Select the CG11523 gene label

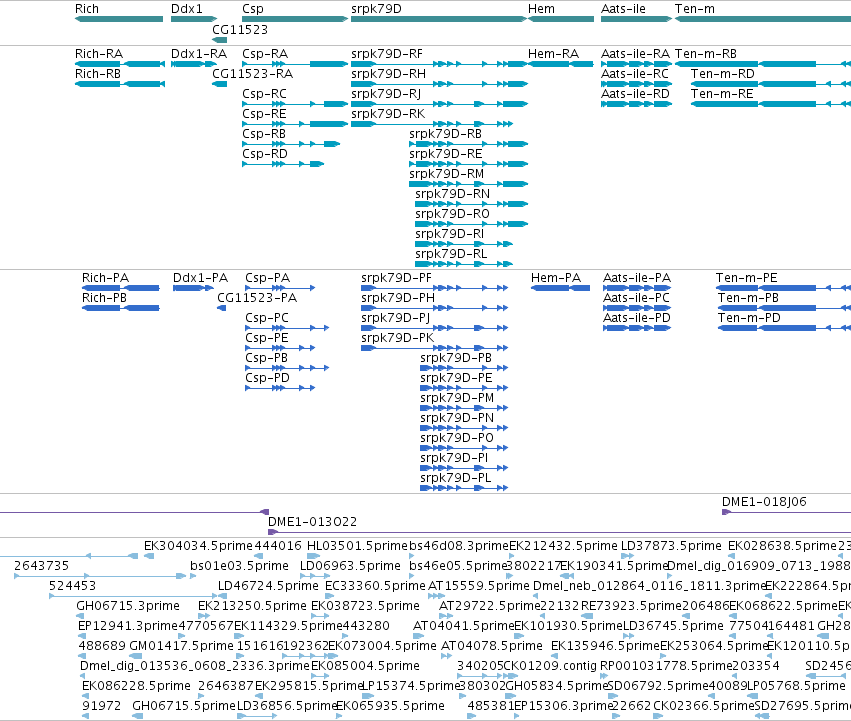[x=240, y=29]
